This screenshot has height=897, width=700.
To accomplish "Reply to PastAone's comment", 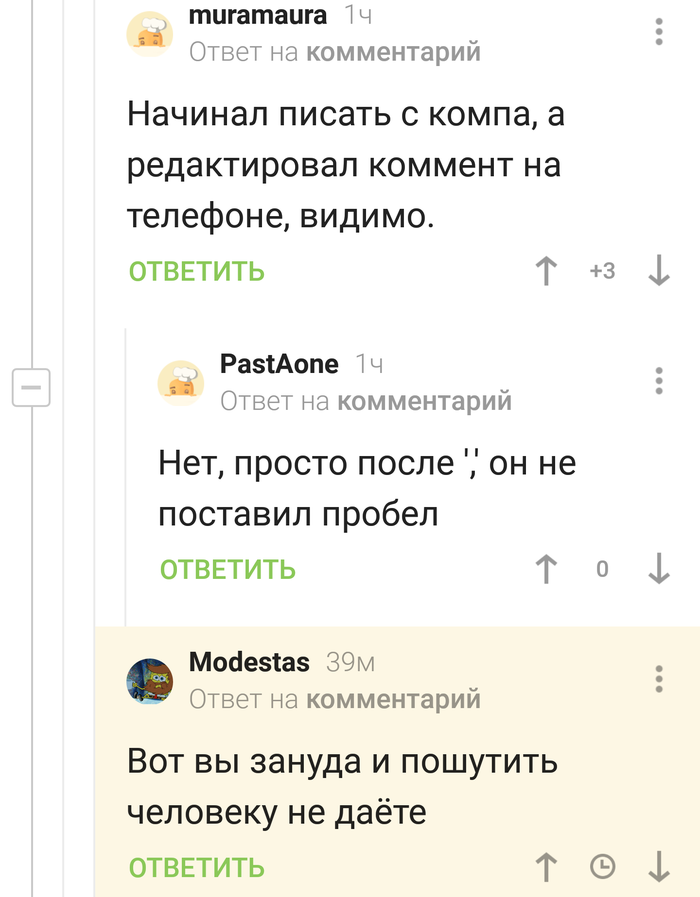I will point(228,569).
